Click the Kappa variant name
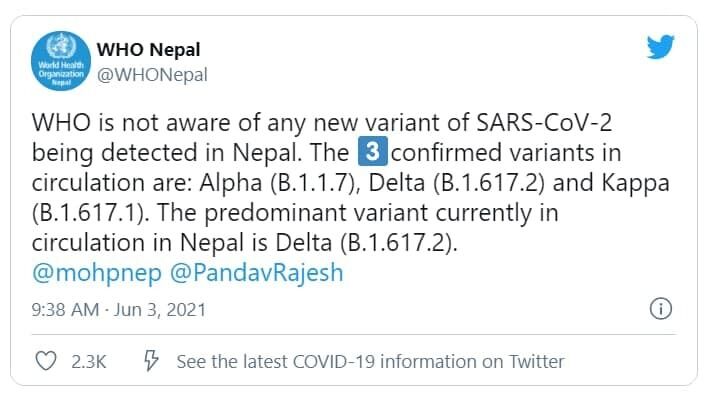This screenshot has height=393, width=708. [635, 184]
